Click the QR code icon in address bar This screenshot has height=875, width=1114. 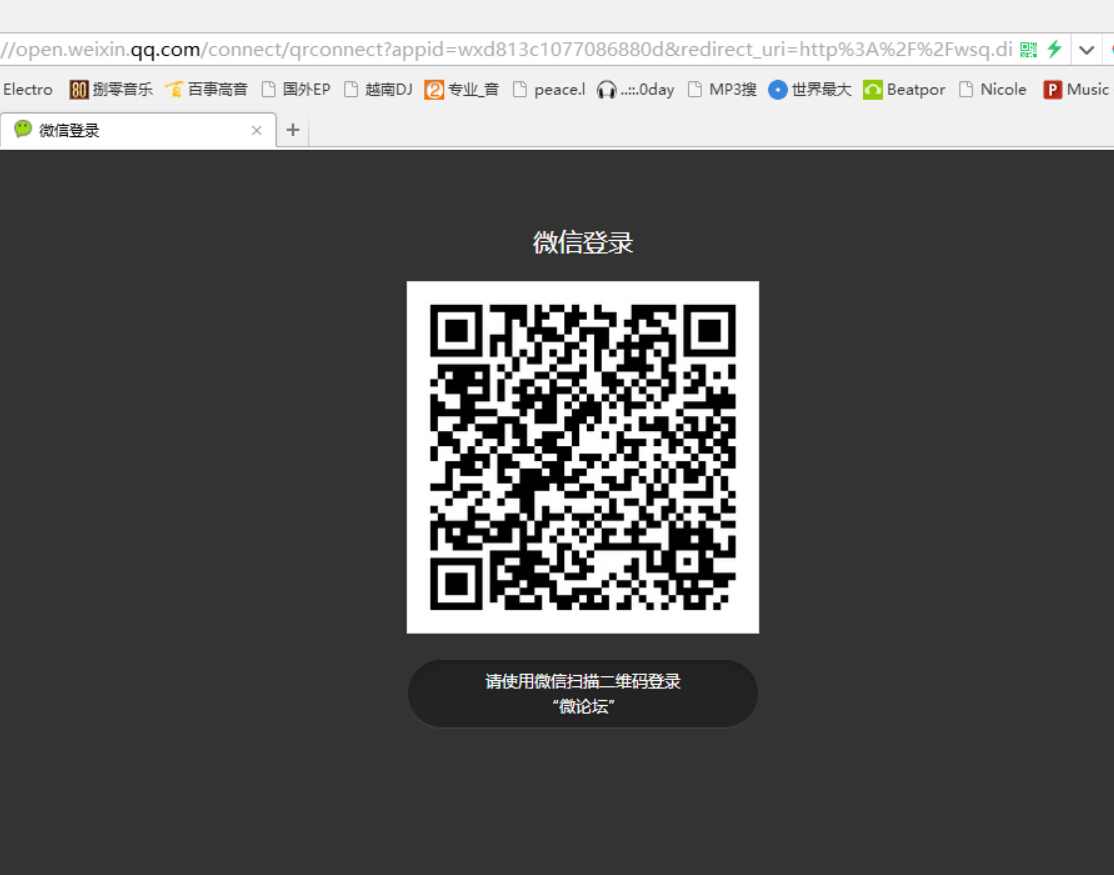tap(1028, 50)
